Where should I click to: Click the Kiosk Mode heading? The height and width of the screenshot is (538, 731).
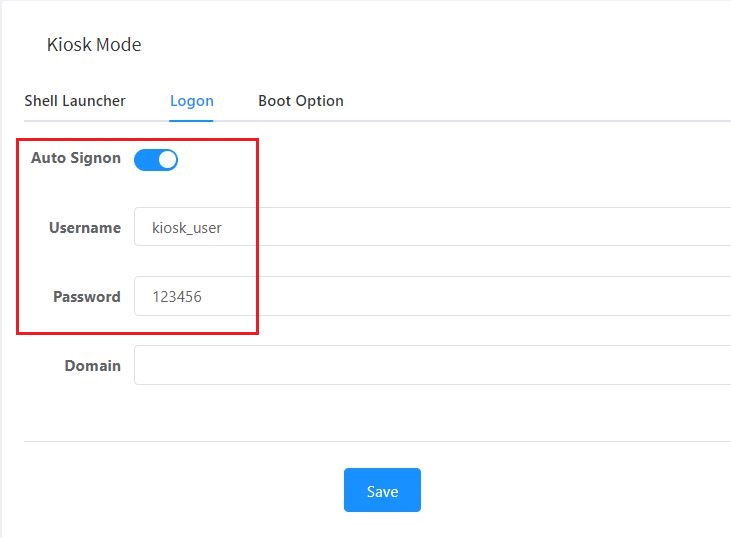pyautogui.click(x=94, y=45)
